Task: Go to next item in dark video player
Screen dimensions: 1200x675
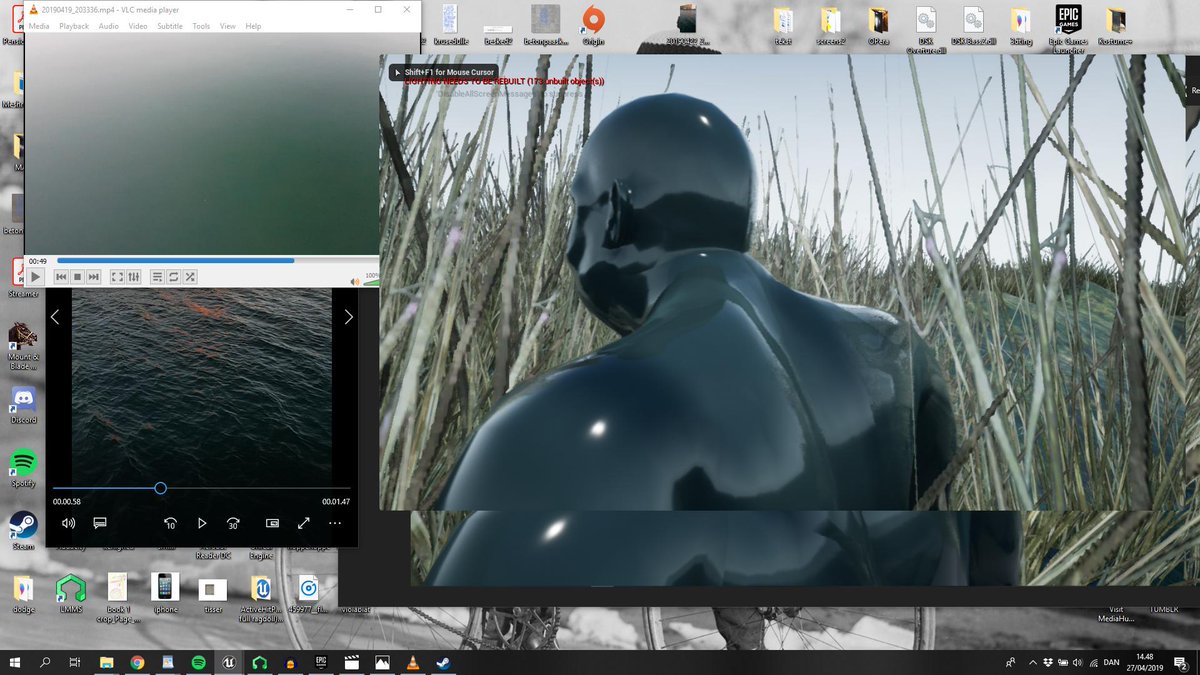Action: click(x=348, y=317)
